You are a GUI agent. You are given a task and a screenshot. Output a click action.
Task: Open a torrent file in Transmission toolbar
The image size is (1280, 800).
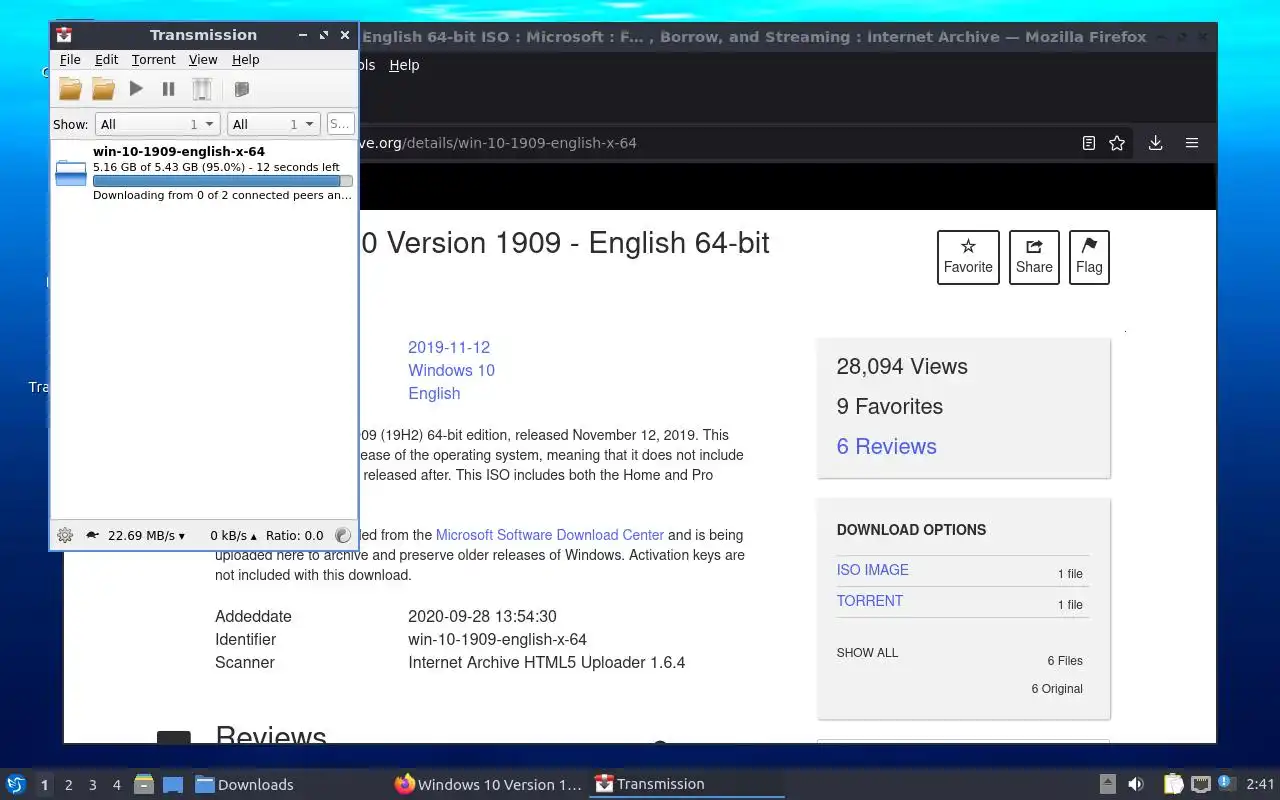pos(70,89)
